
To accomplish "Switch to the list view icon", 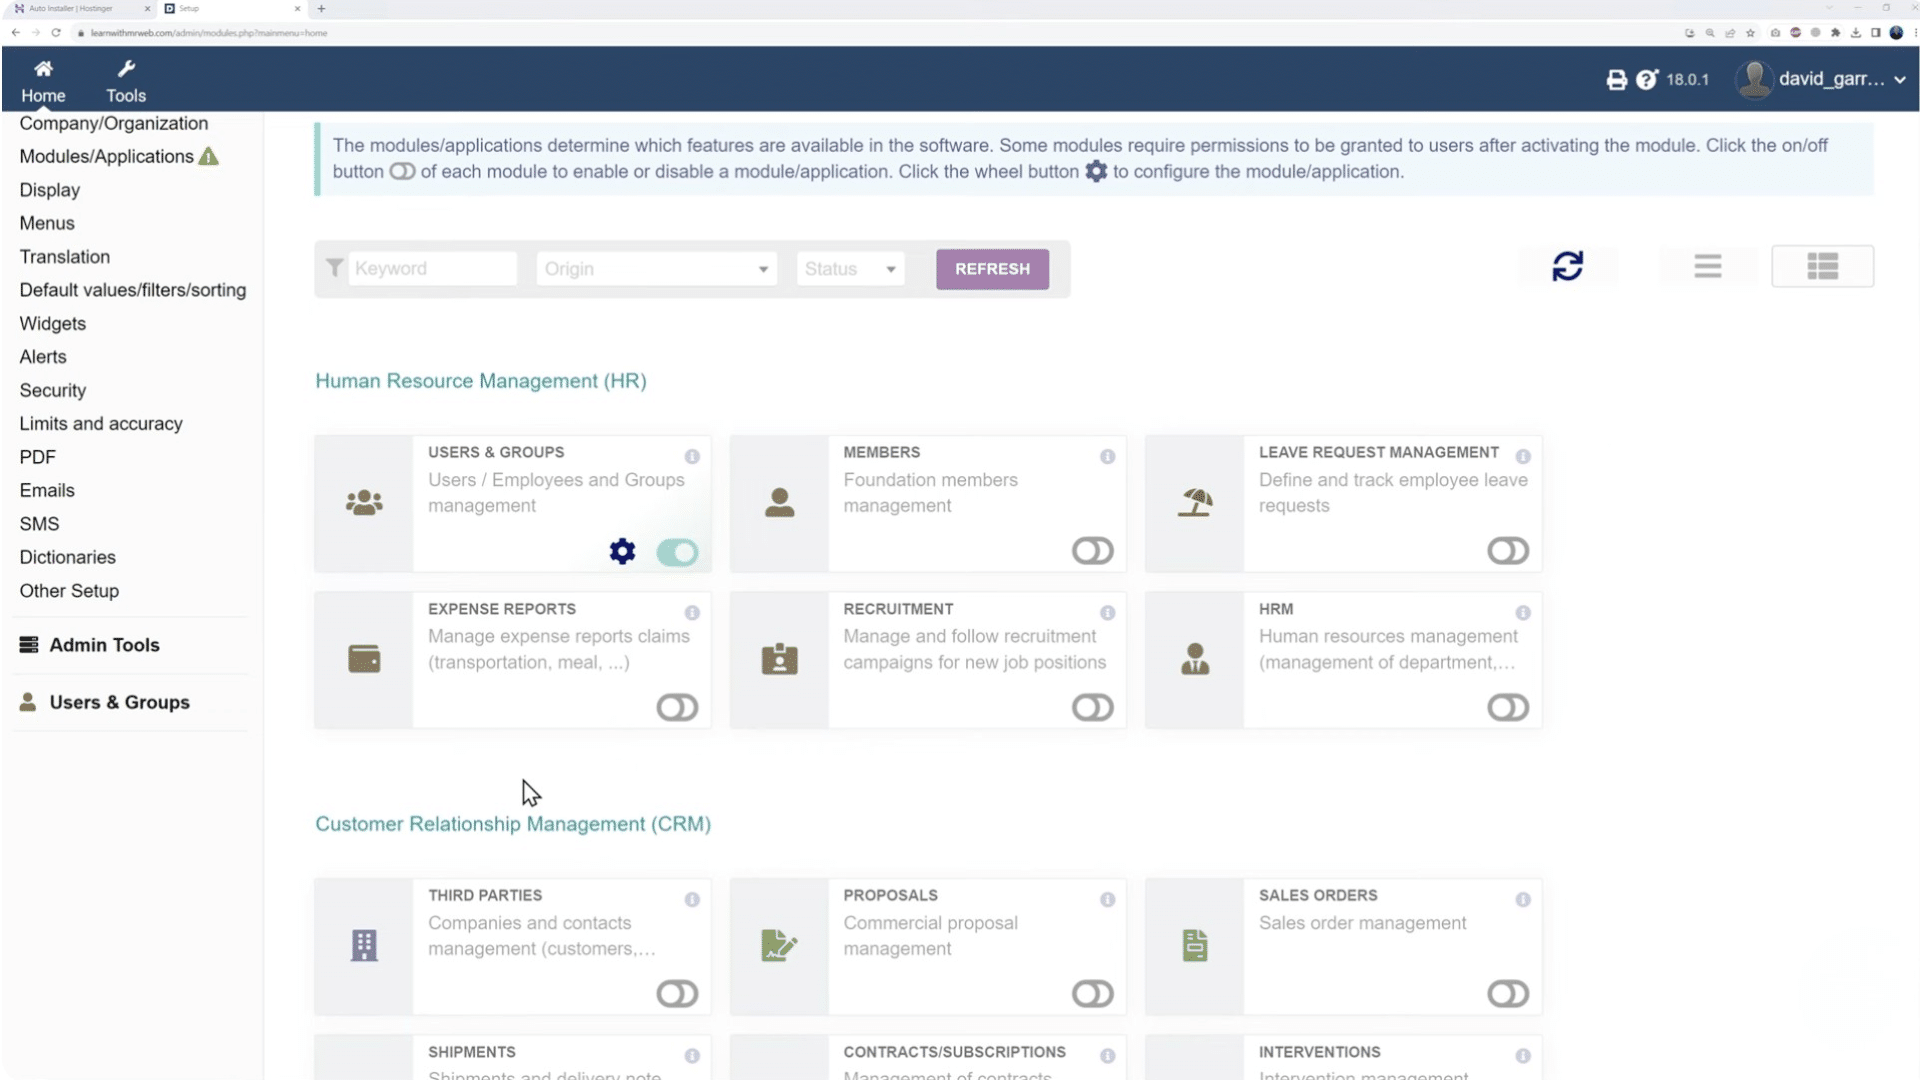I will coord(1706,266).
